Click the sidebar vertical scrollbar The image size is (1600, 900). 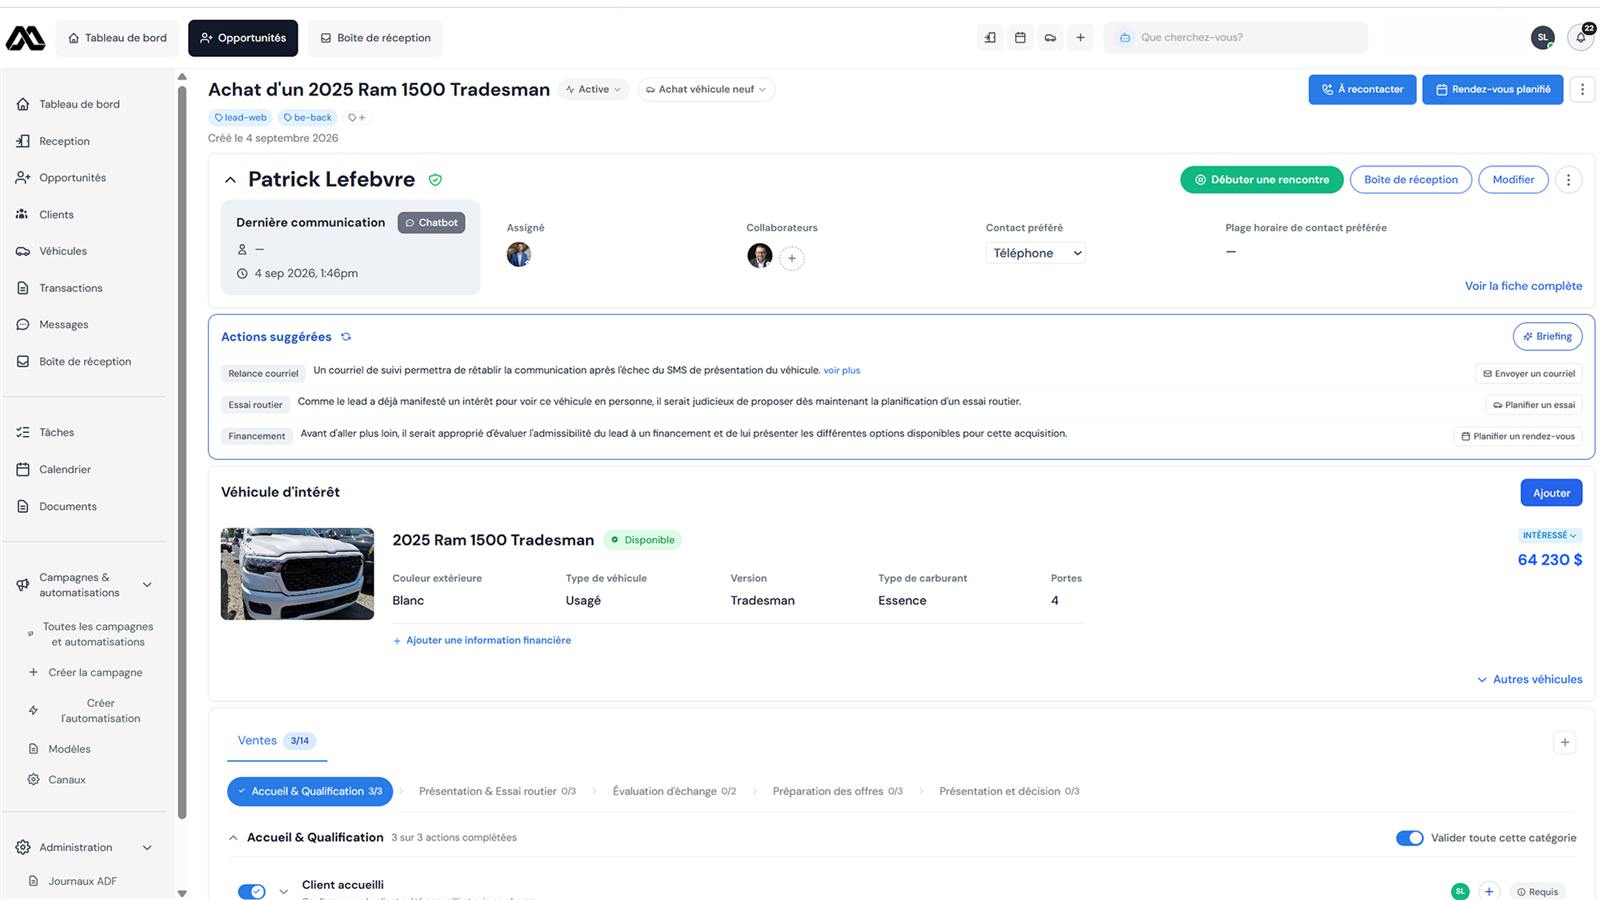pos(182,450)
